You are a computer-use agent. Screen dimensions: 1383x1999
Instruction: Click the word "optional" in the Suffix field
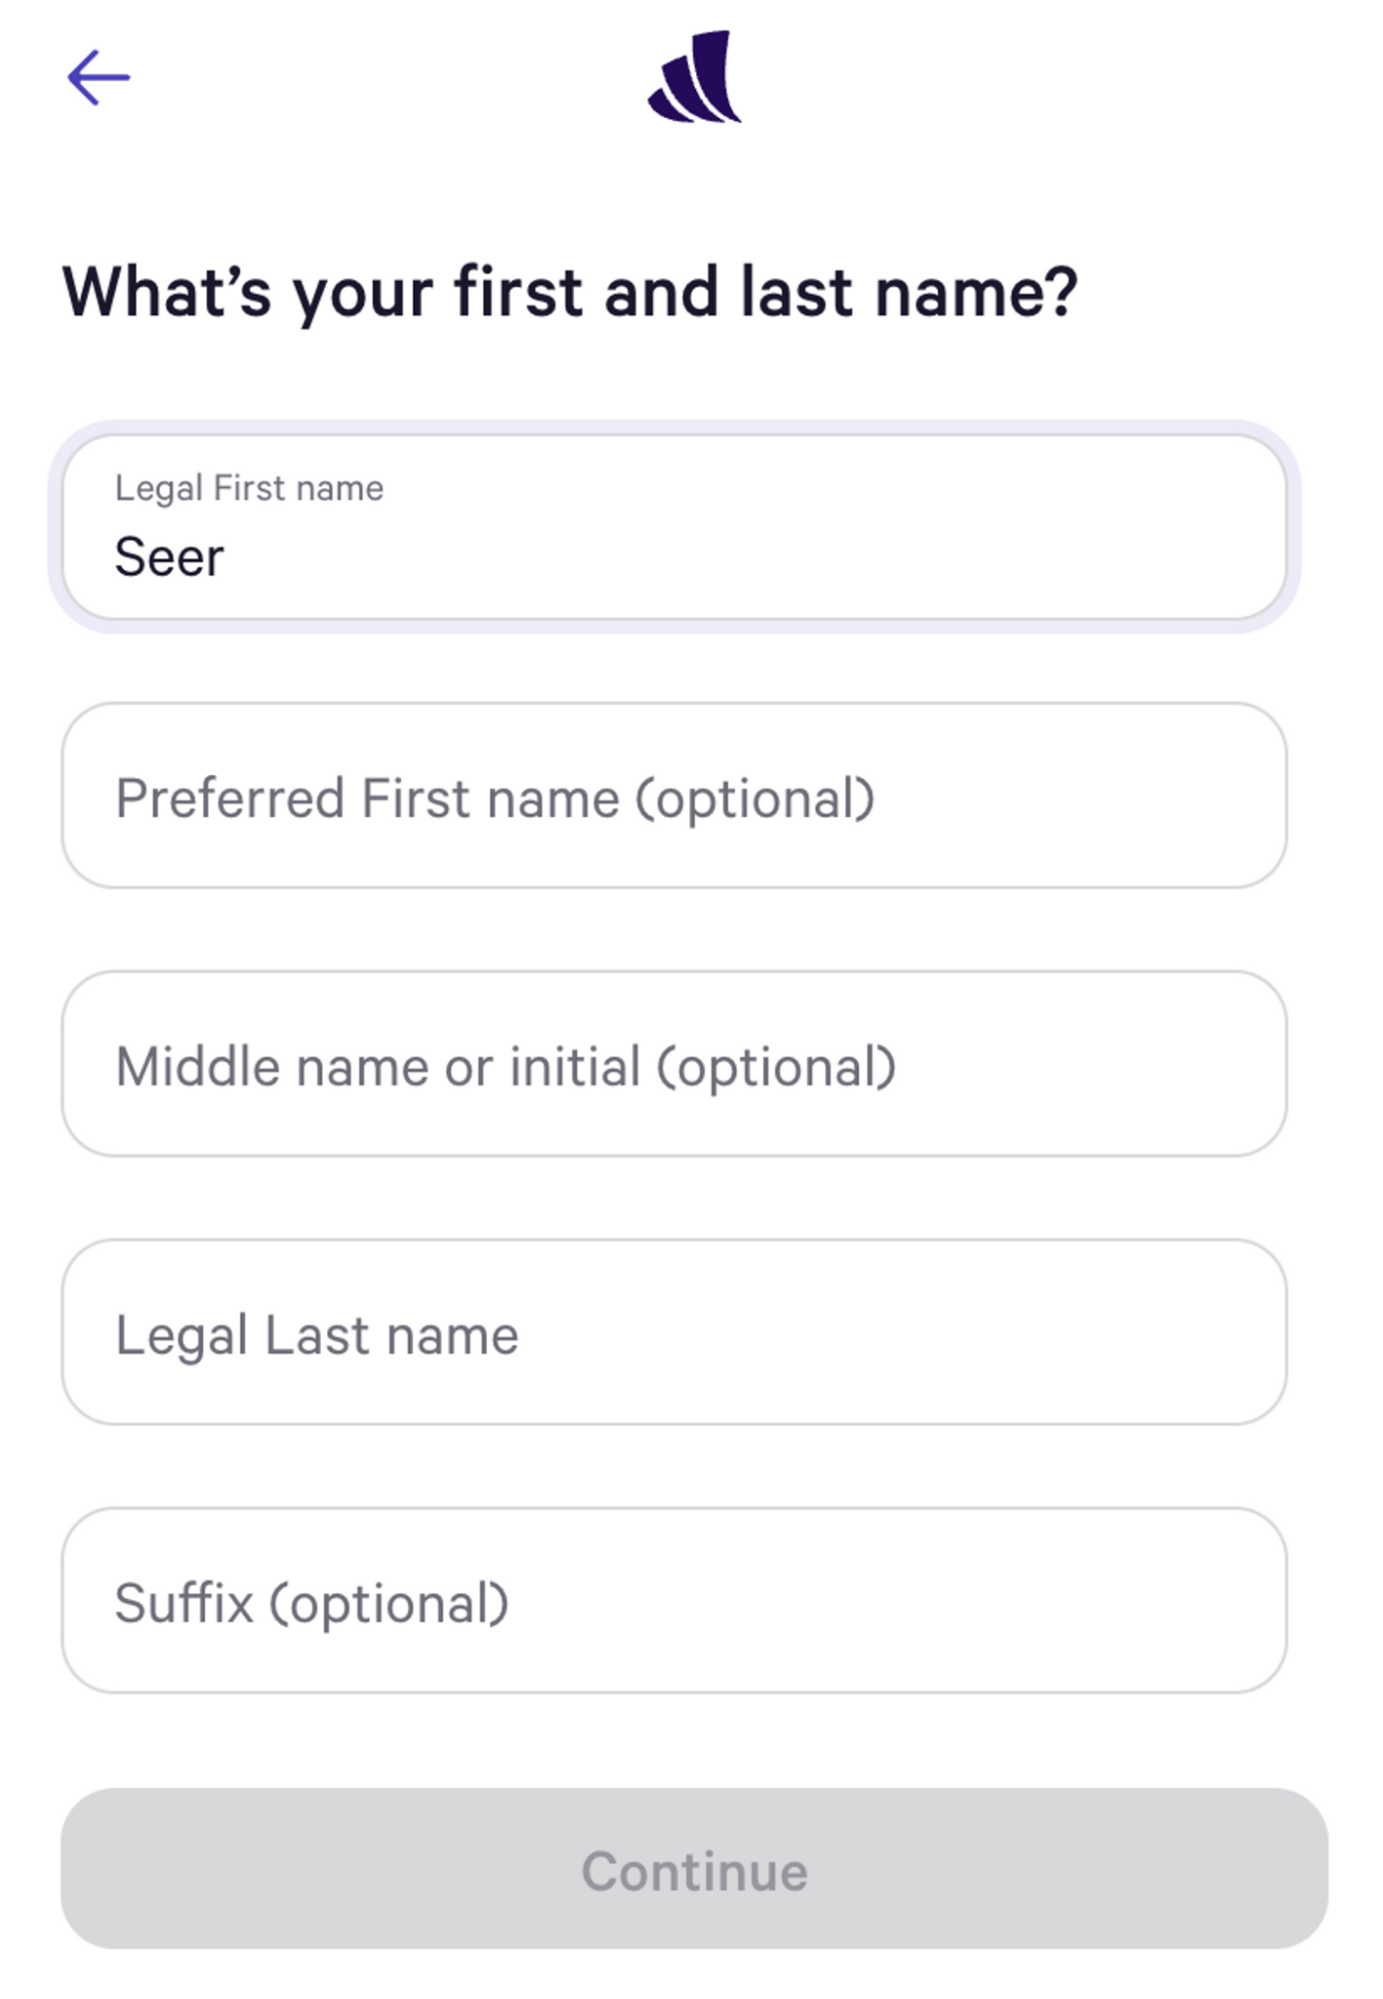click(x=389, y=1605)
